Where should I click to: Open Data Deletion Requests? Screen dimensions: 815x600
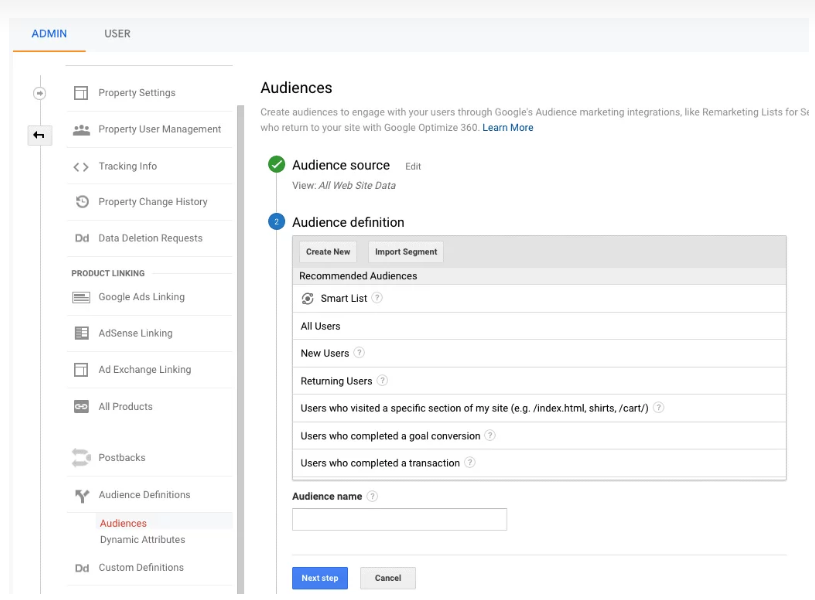[x=150, y=238]
